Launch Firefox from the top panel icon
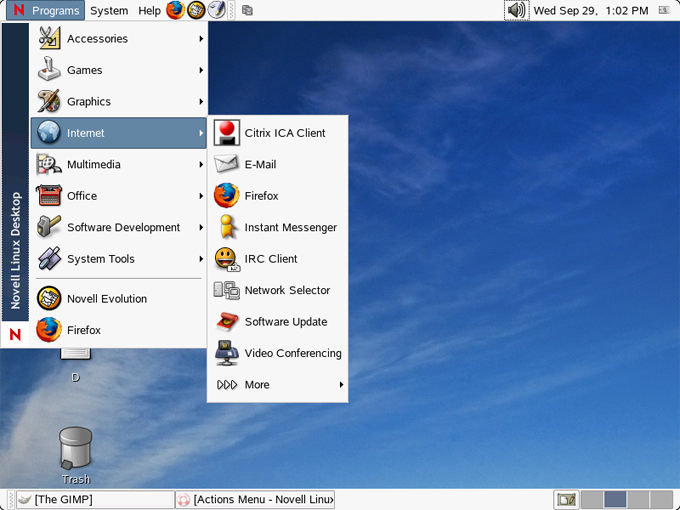Screen dimensions: 680x510 pos(175,10)
